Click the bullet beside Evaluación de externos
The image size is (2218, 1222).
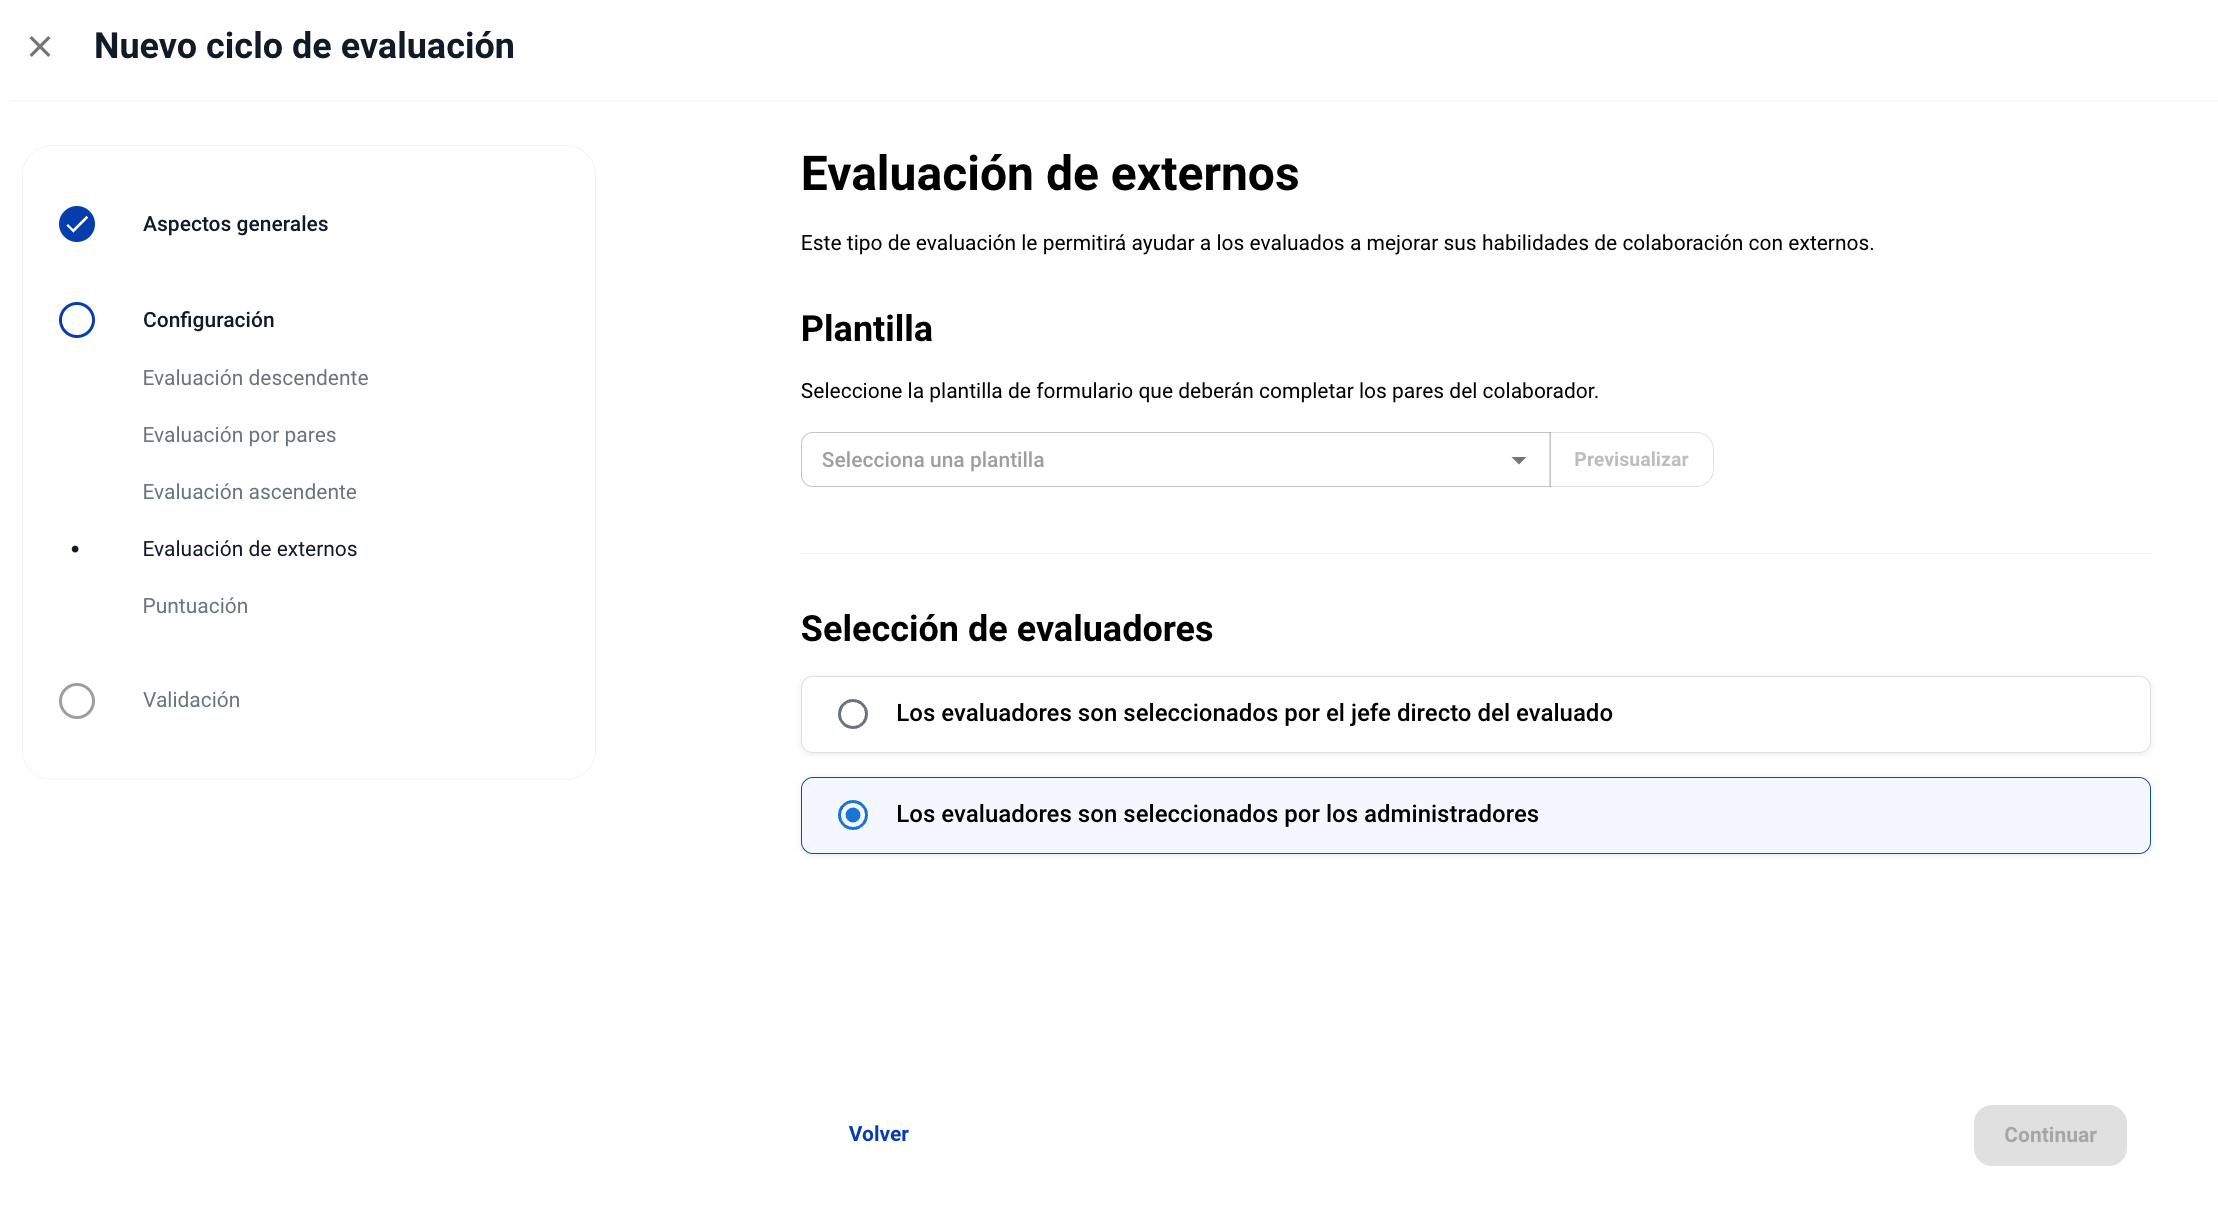[75, 549]
